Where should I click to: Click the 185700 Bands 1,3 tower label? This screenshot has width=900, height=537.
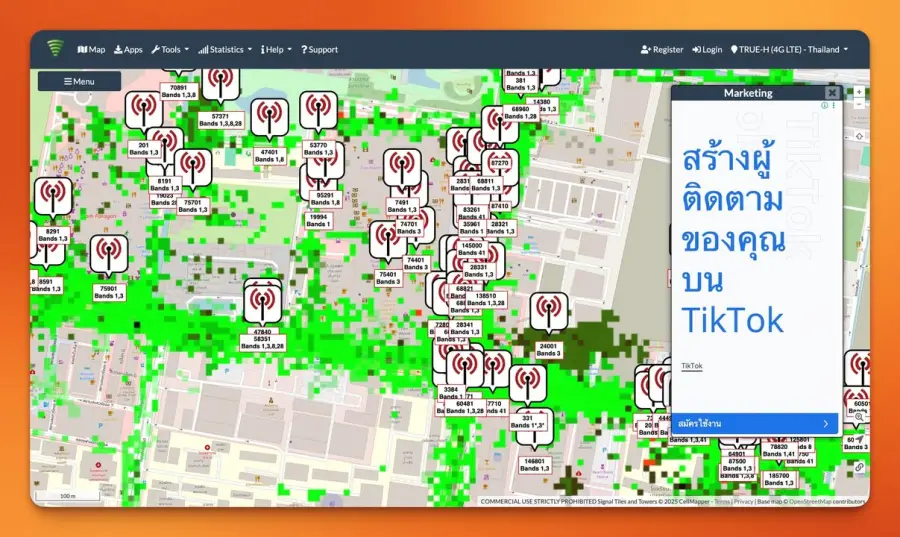click(x=778, y=479)
